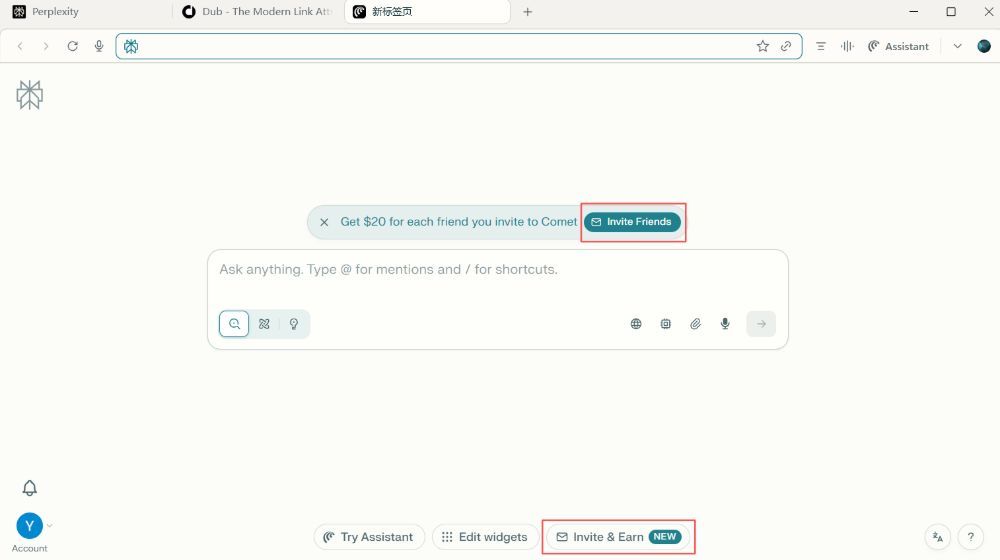Image resolution: width=1000 pixels, height=560 pixels.
Task: Expand the toolbar chevron dropdown near profile
Action: coord(957,46)
